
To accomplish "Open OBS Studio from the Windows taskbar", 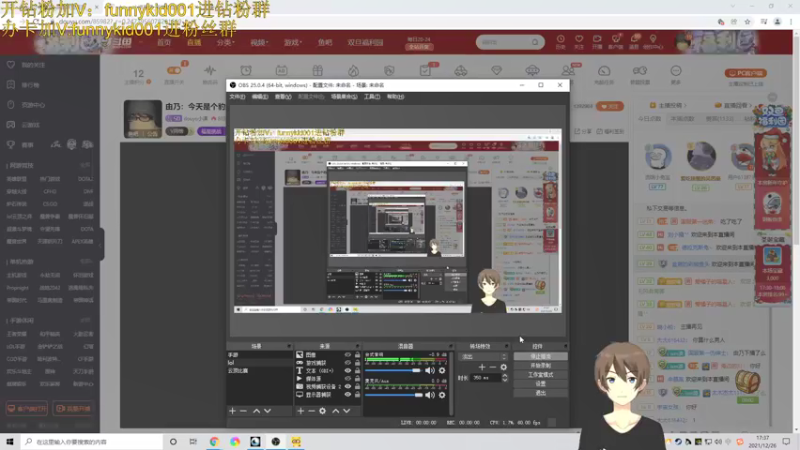I will [276, 441].
